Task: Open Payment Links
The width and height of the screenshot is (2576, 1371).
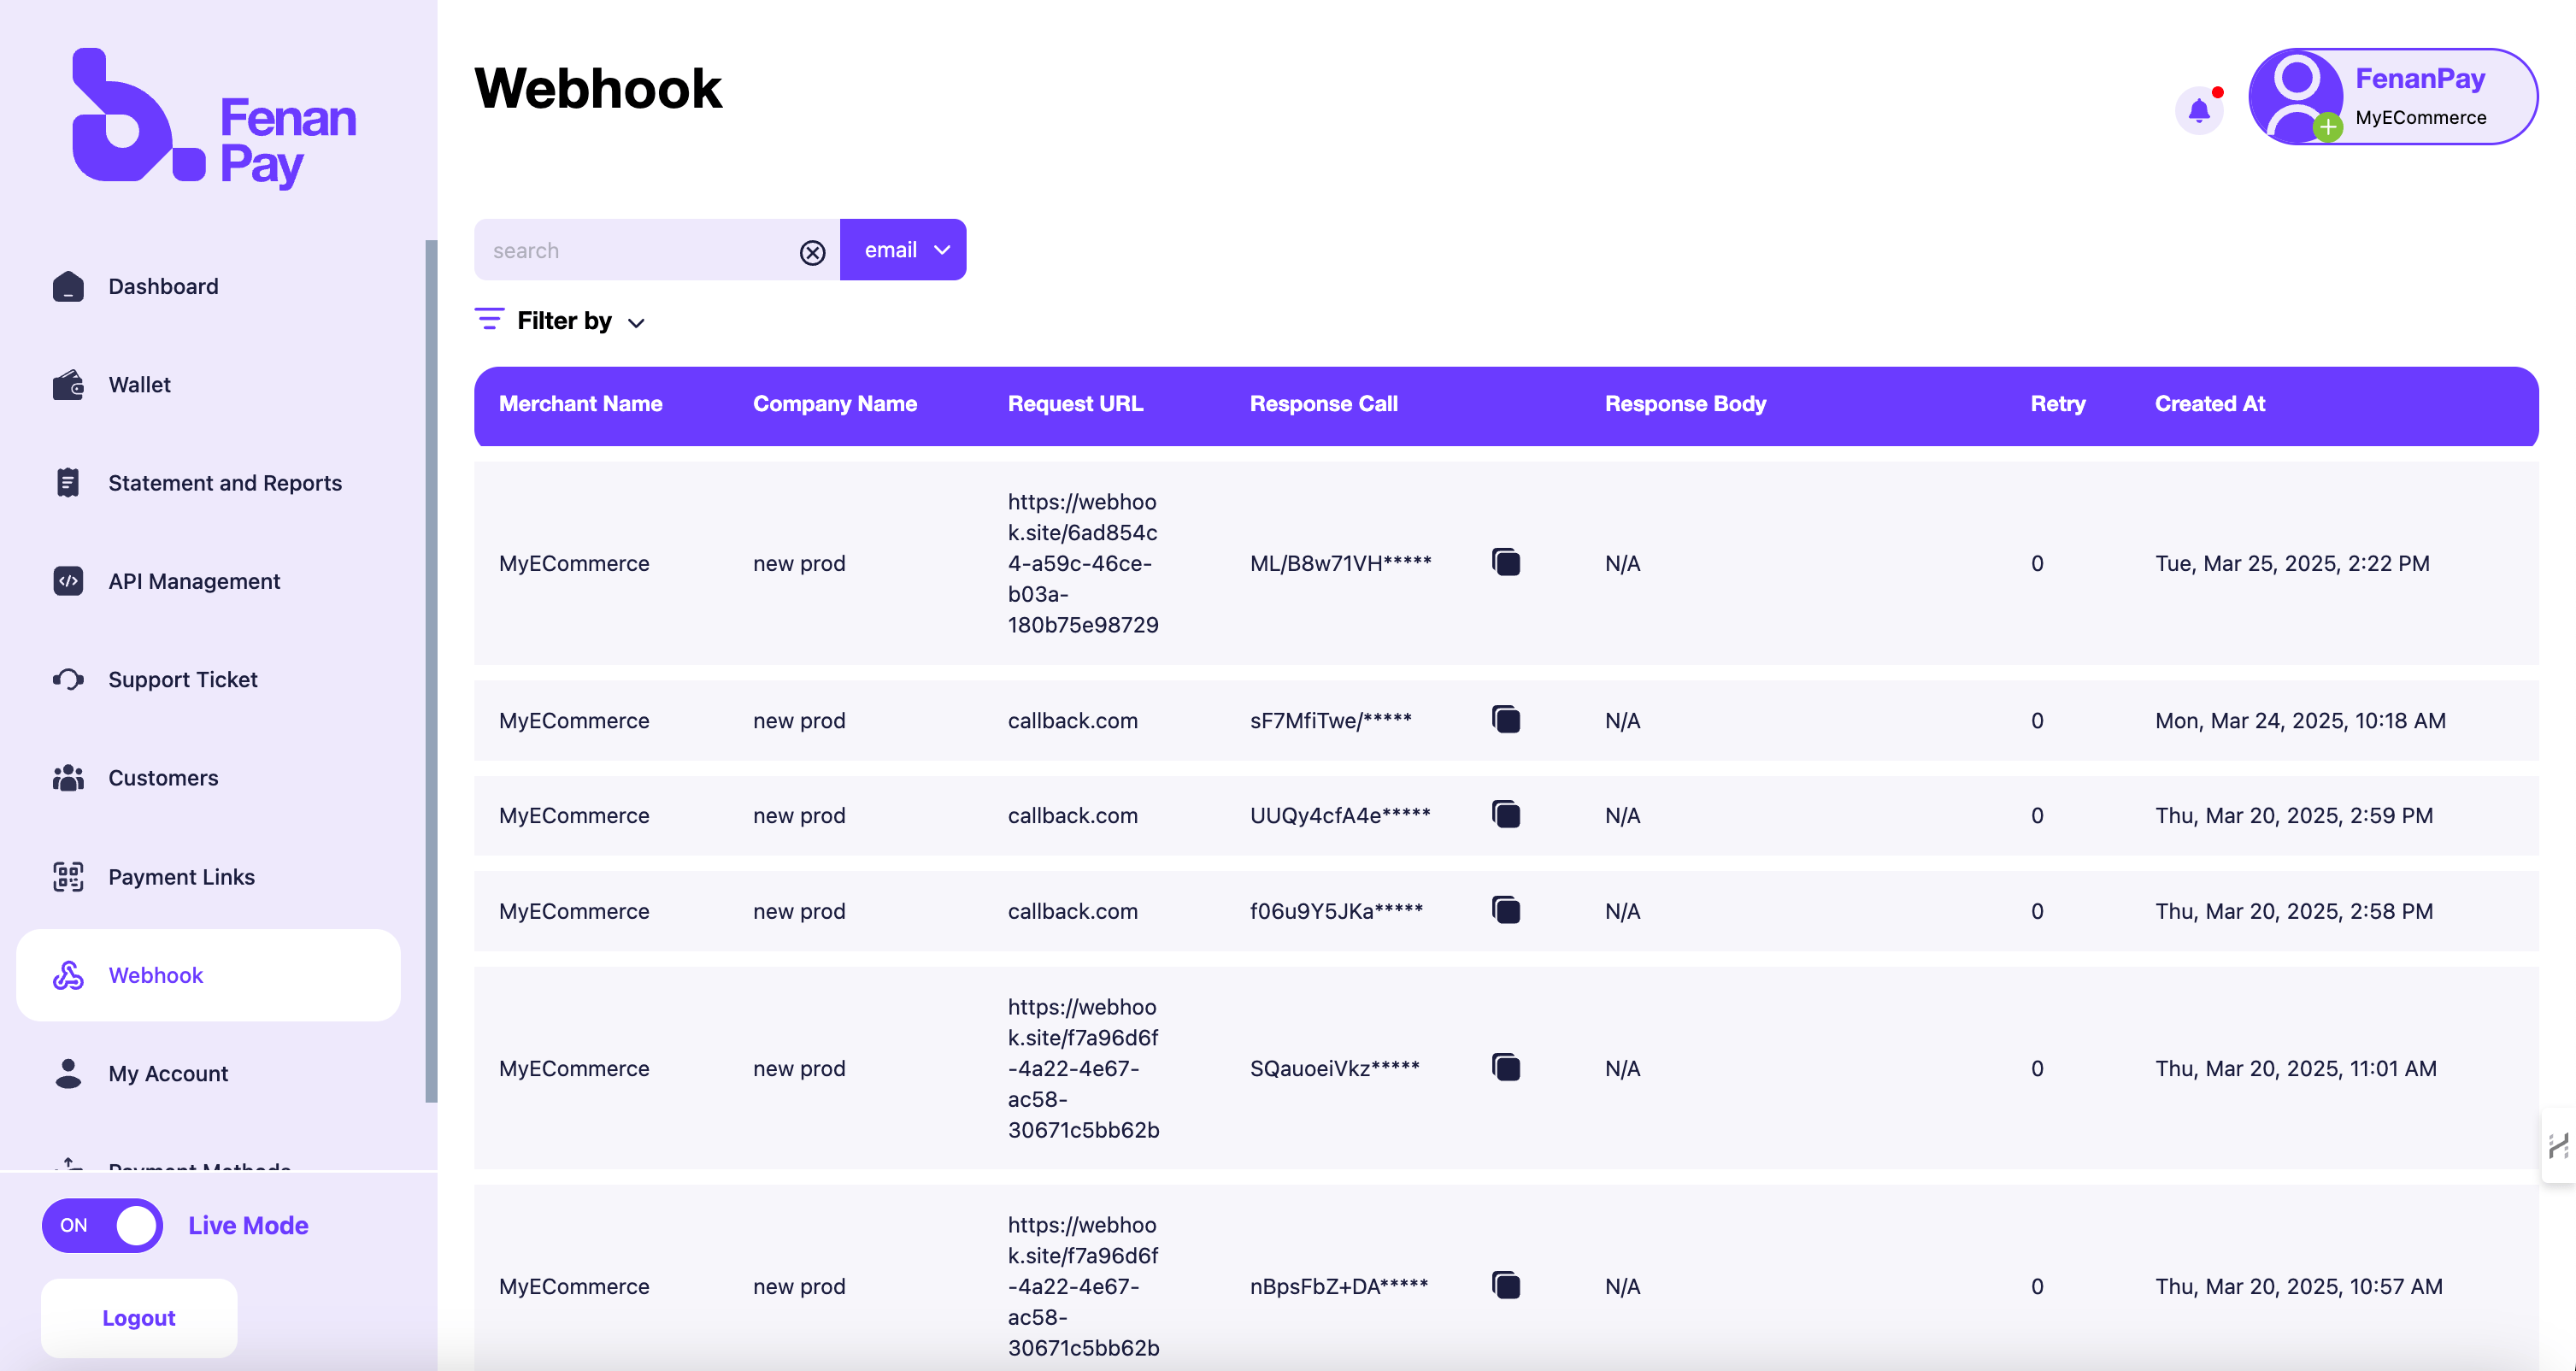Action: [x=181, y=877]
